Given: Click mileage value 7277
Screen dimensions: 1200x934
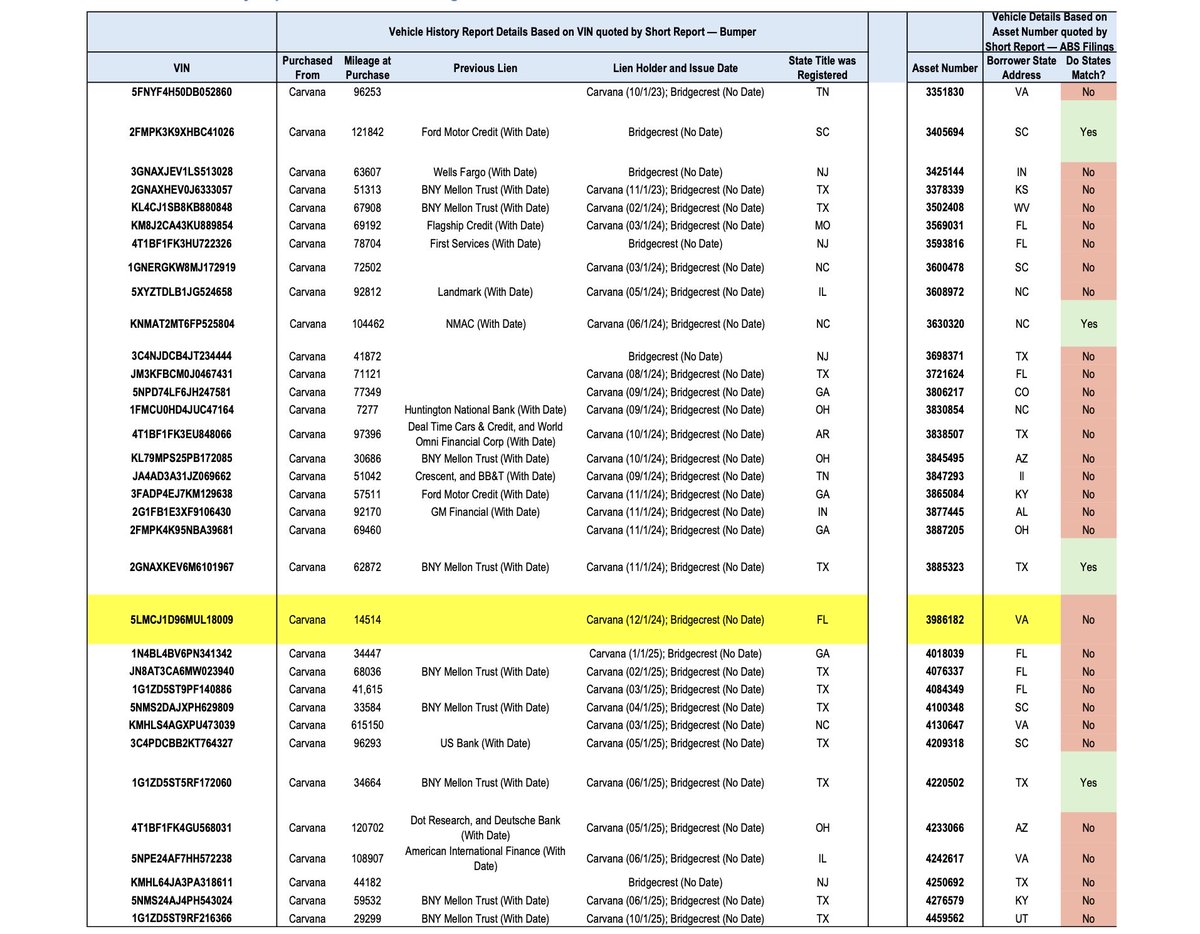Looking at the screenshot, I should pos(367,410).
